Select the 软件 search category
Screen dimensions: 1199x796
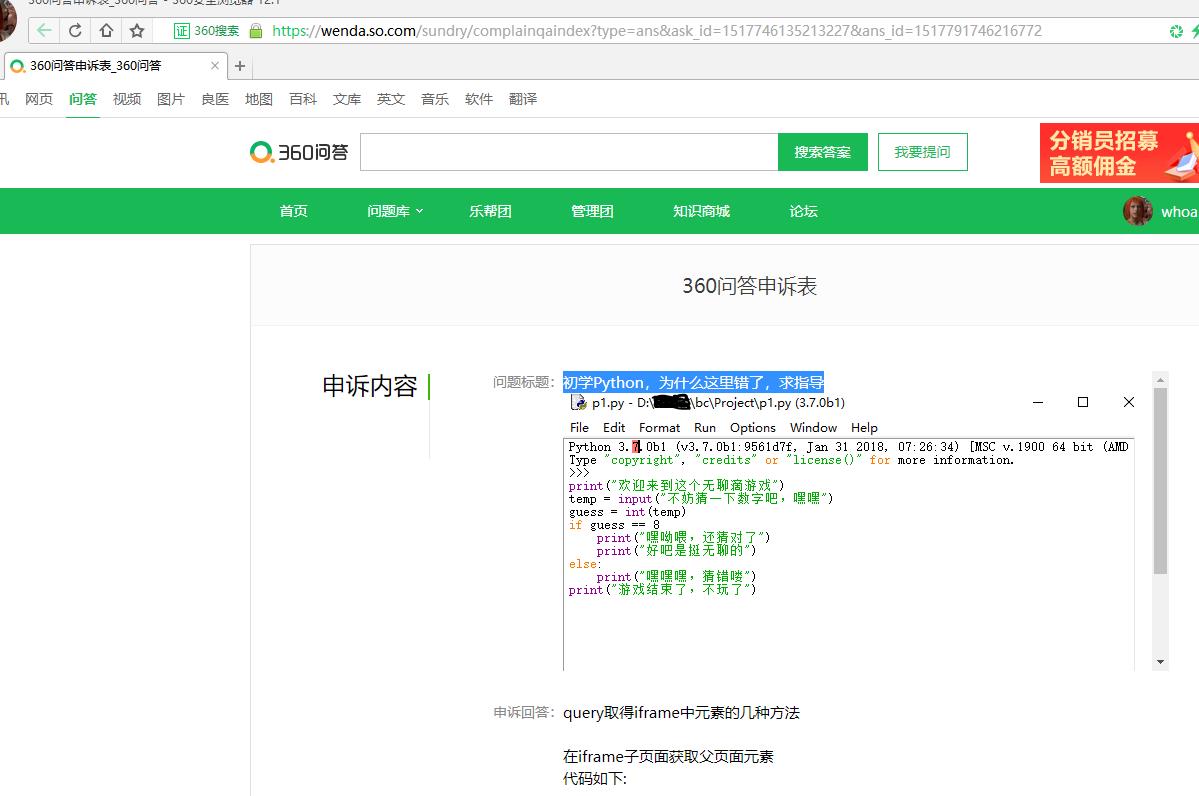[479, 99]
